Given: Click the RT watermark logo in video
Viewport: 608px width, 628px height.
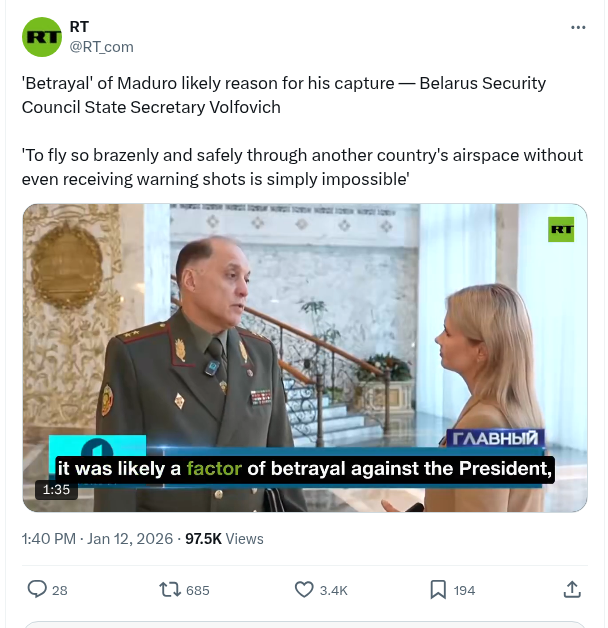Looking at the screenshot, I should click(x=561, y=229).
